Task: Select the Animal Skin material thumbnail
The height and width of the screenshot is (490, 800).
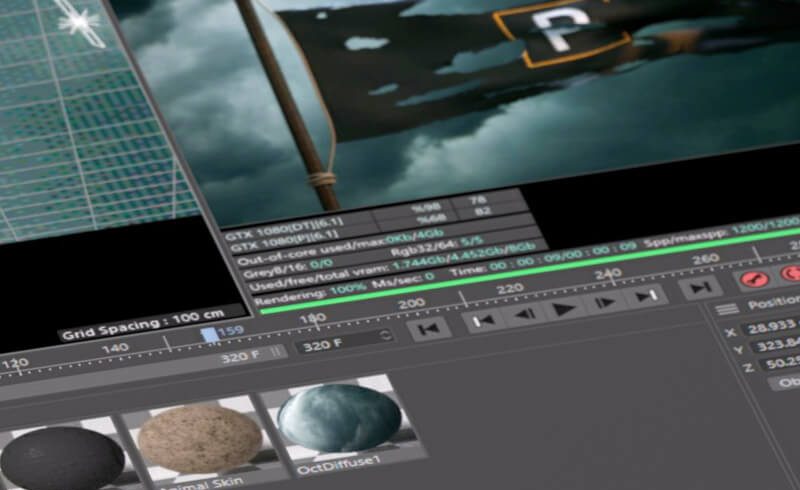Action: 200,441
